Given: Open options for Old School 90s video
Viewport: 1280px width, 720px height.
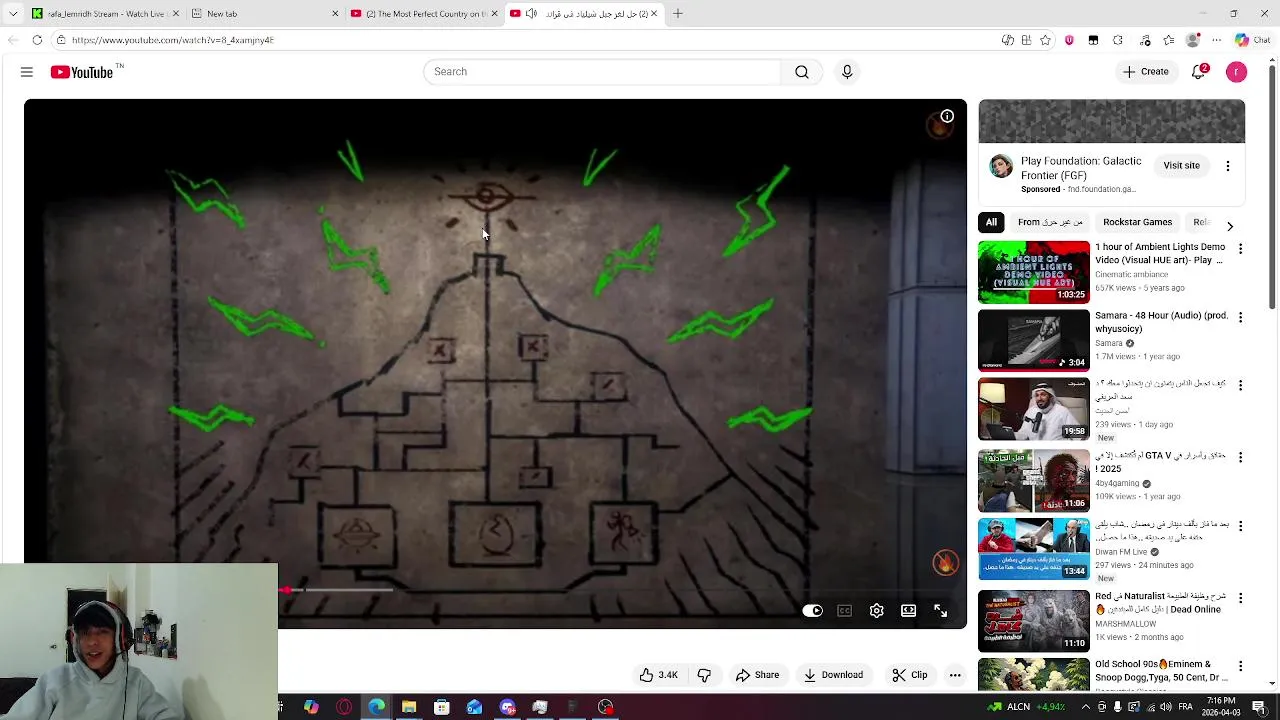Looking at the screenshot, I should [1240, 666].
